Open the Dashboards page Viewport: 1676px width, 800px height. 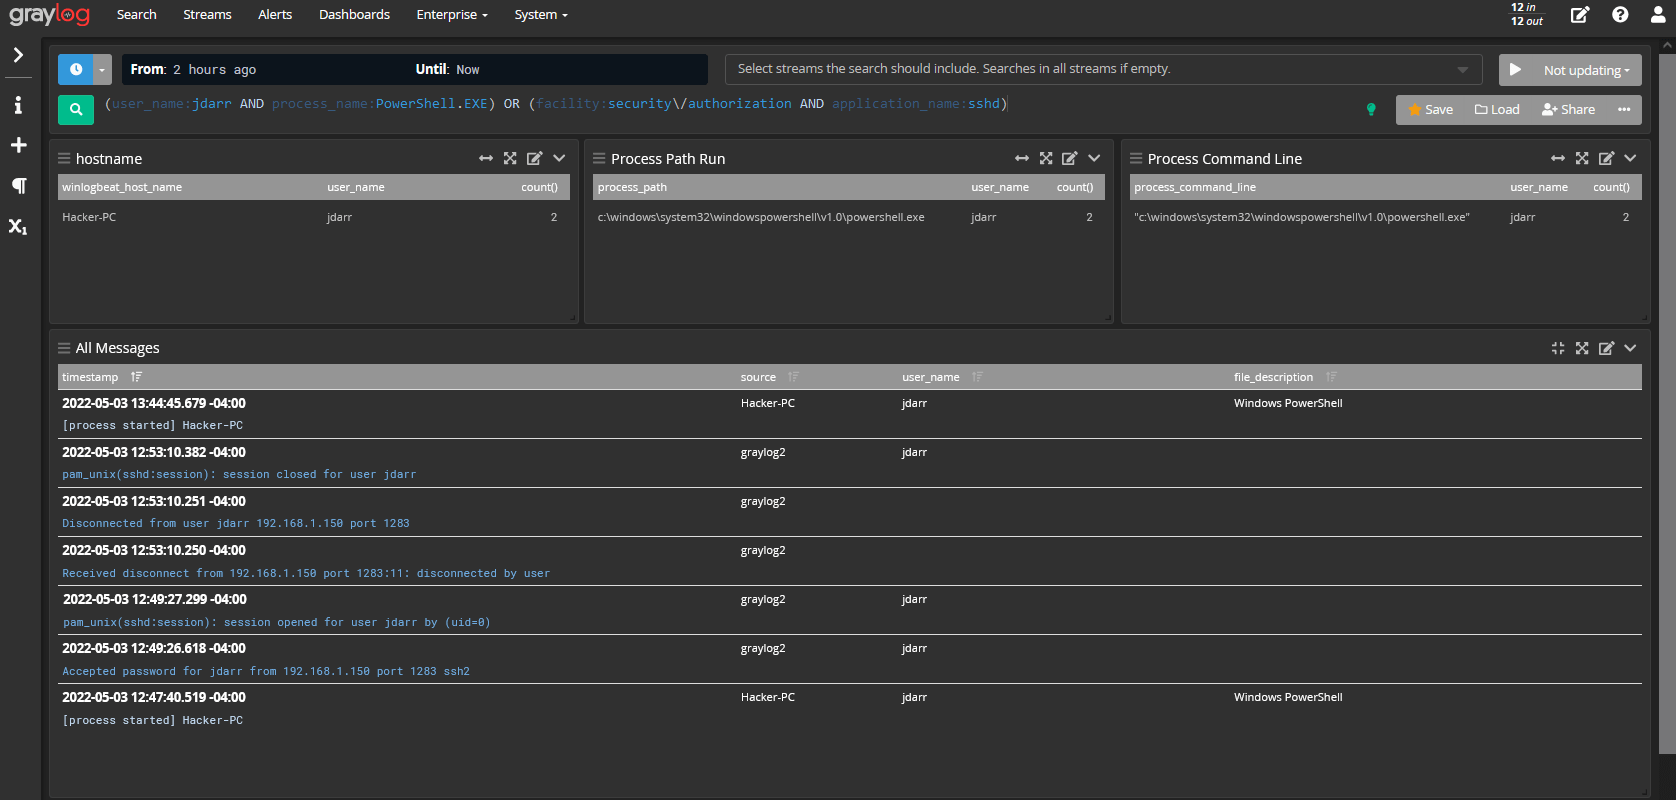pyautogui.click(x=354, y=15)
